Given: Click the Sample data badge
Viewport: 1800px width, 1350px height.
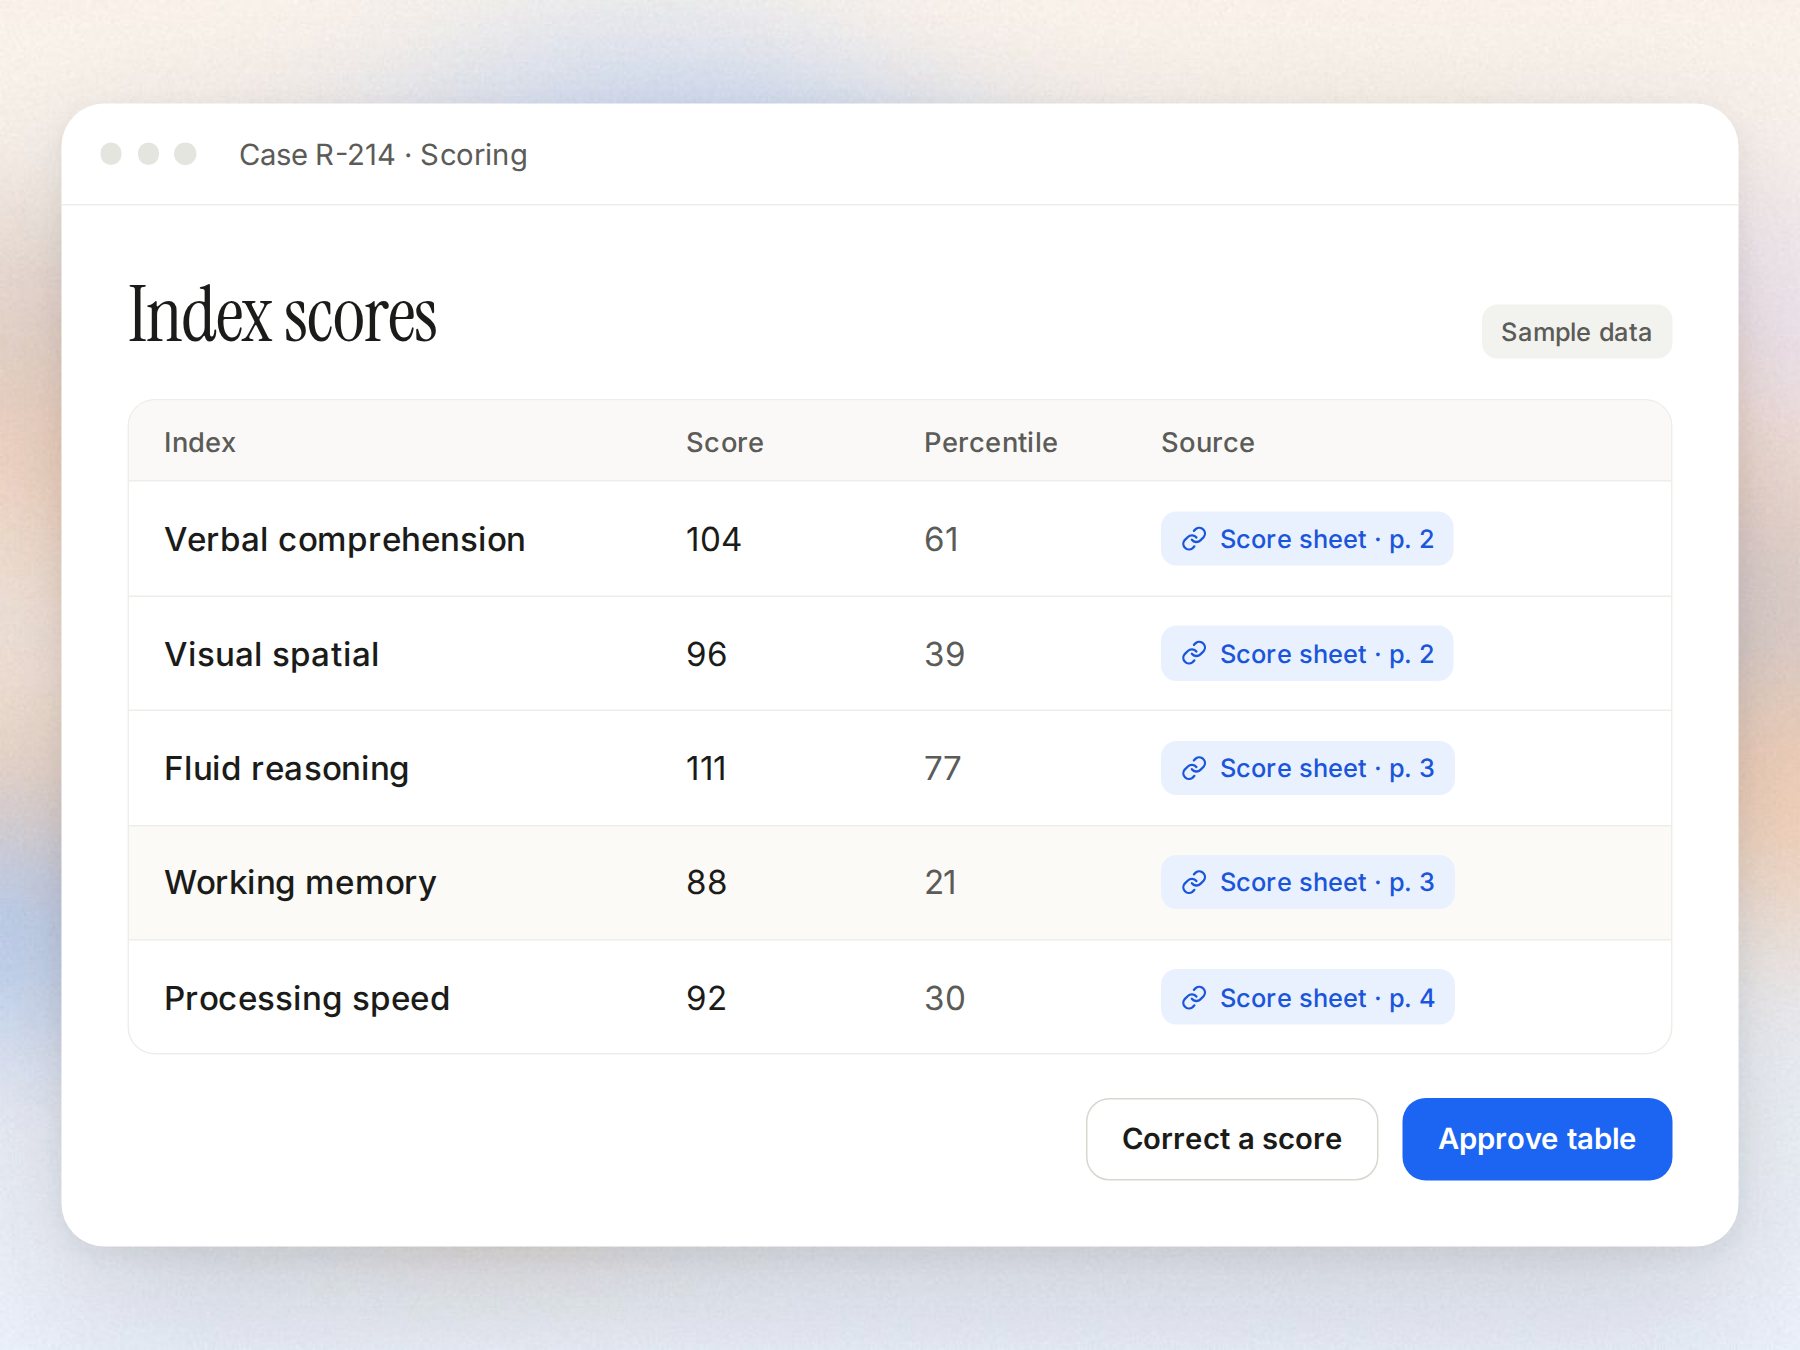Looking at the screenshot, I should (x=1576, y=332).
